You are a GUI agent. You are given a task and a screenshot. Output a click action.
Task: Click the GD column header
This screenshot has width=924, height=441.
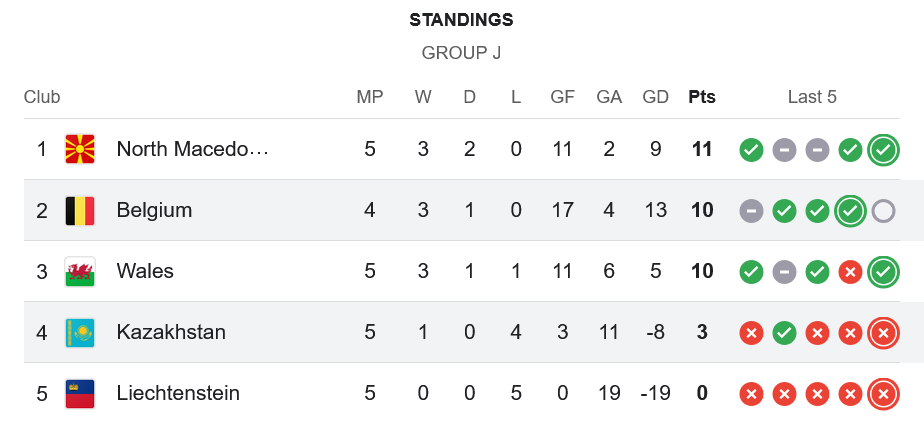point(656,97)
